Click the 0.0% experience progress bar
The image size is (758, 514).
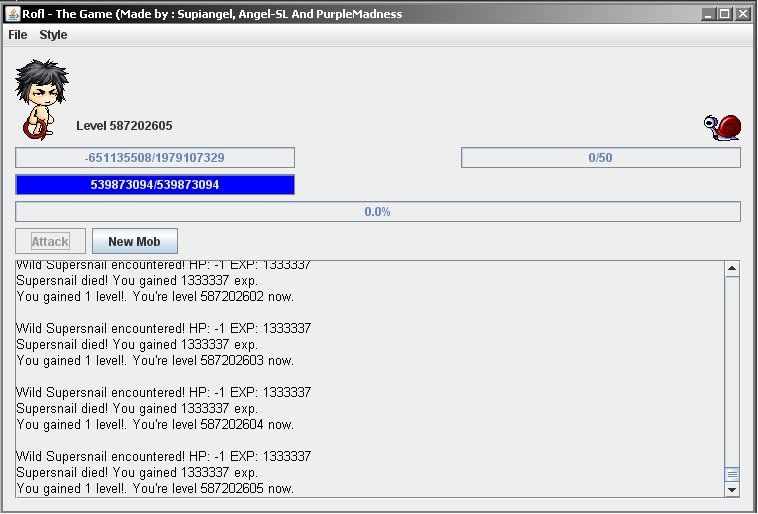[x=377, y=212]
